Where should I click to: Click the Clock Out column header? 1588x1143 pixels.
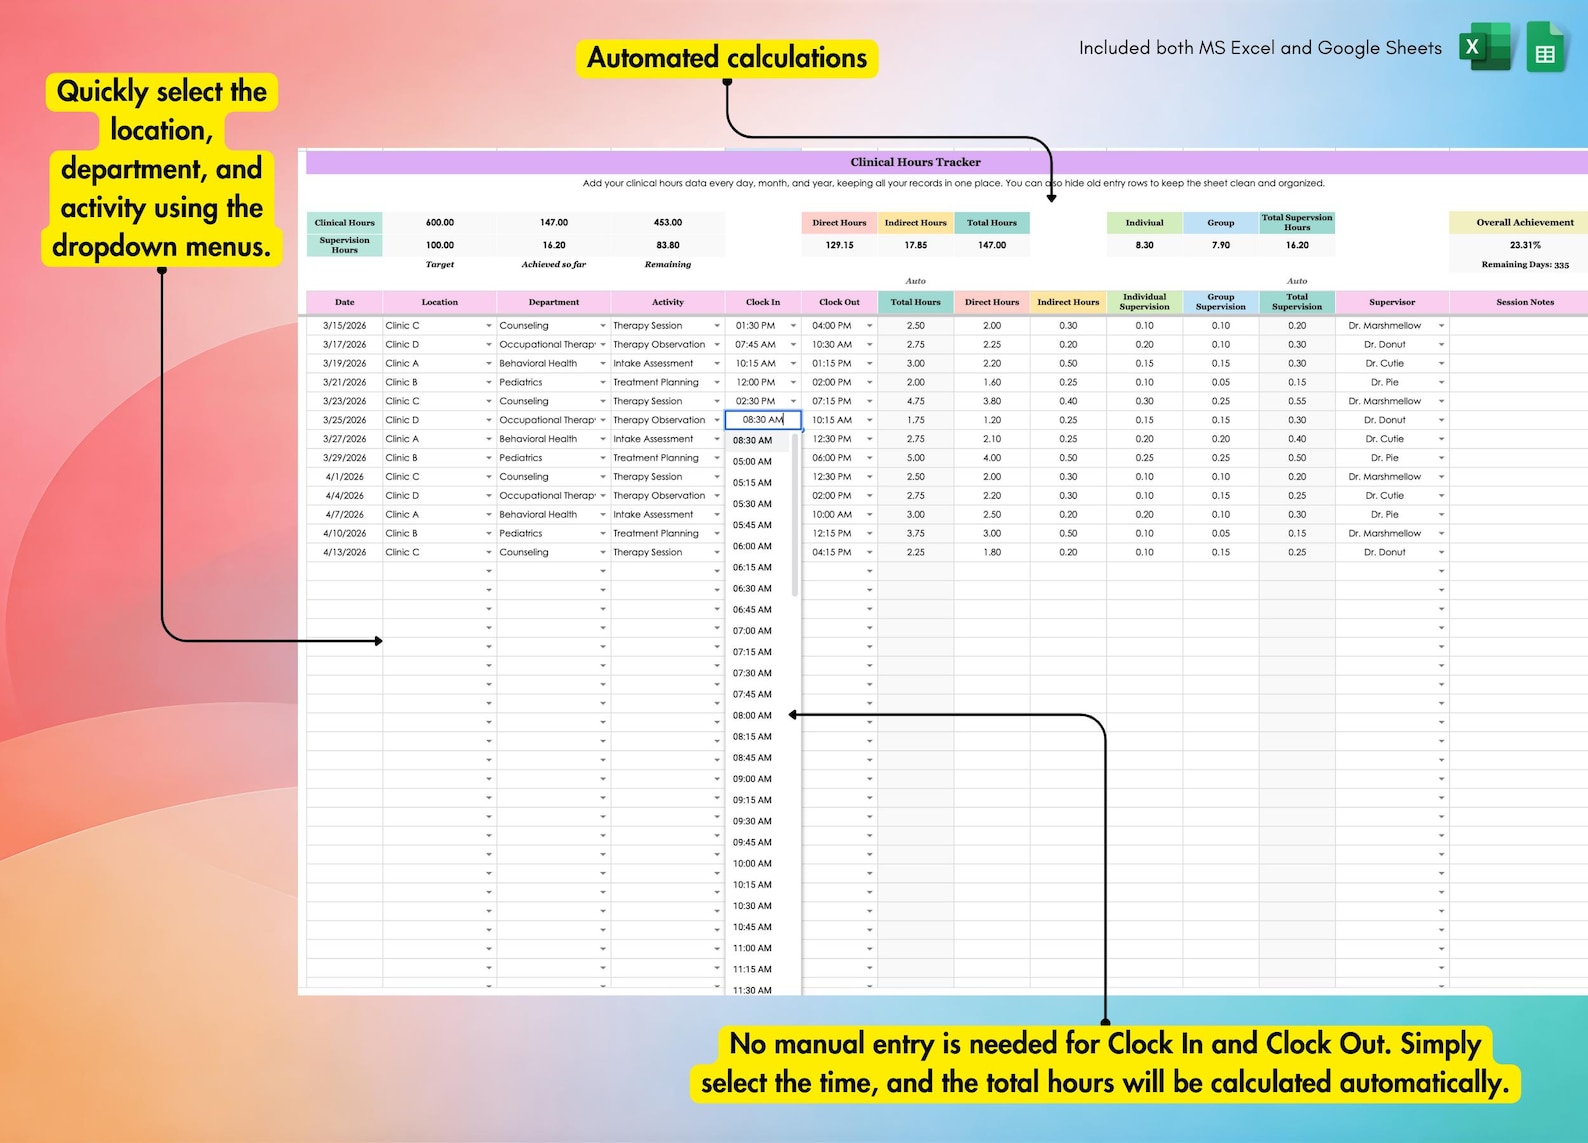(839, 302)
